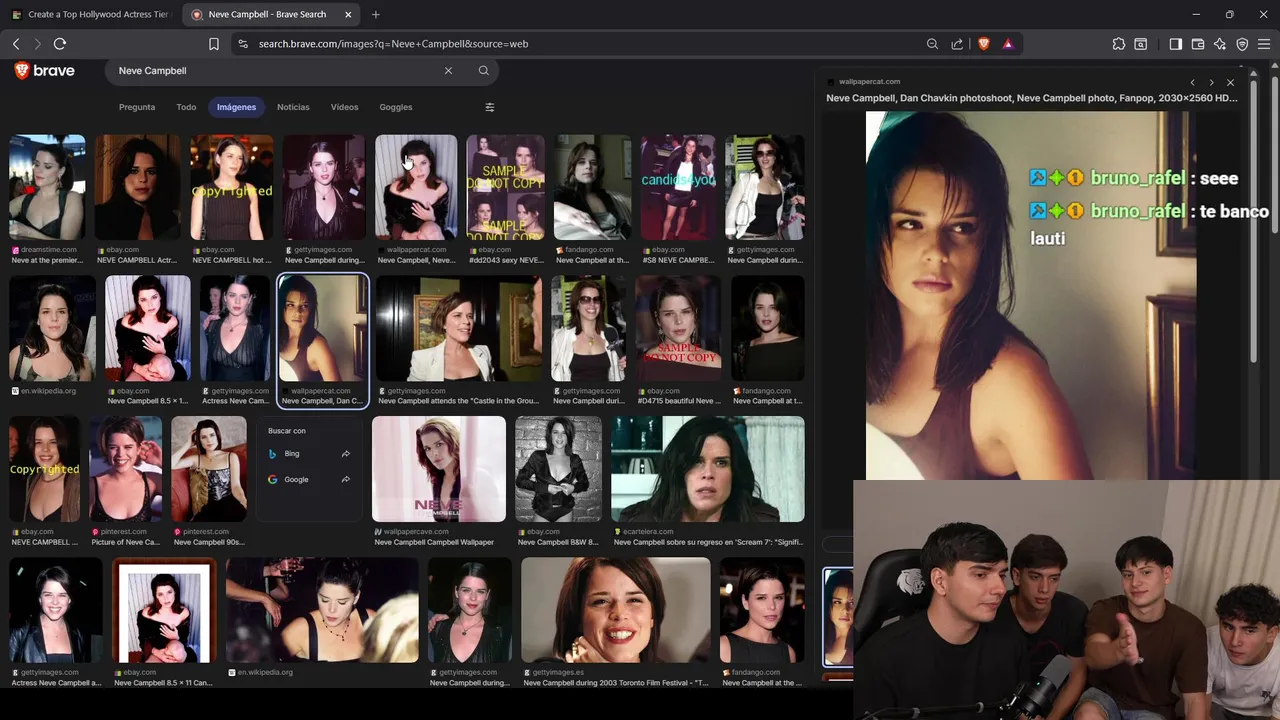Open the Videos results tab
The height and width of the screenshot is (720, 1280).
pyautogui.click(x=344, y=107)
